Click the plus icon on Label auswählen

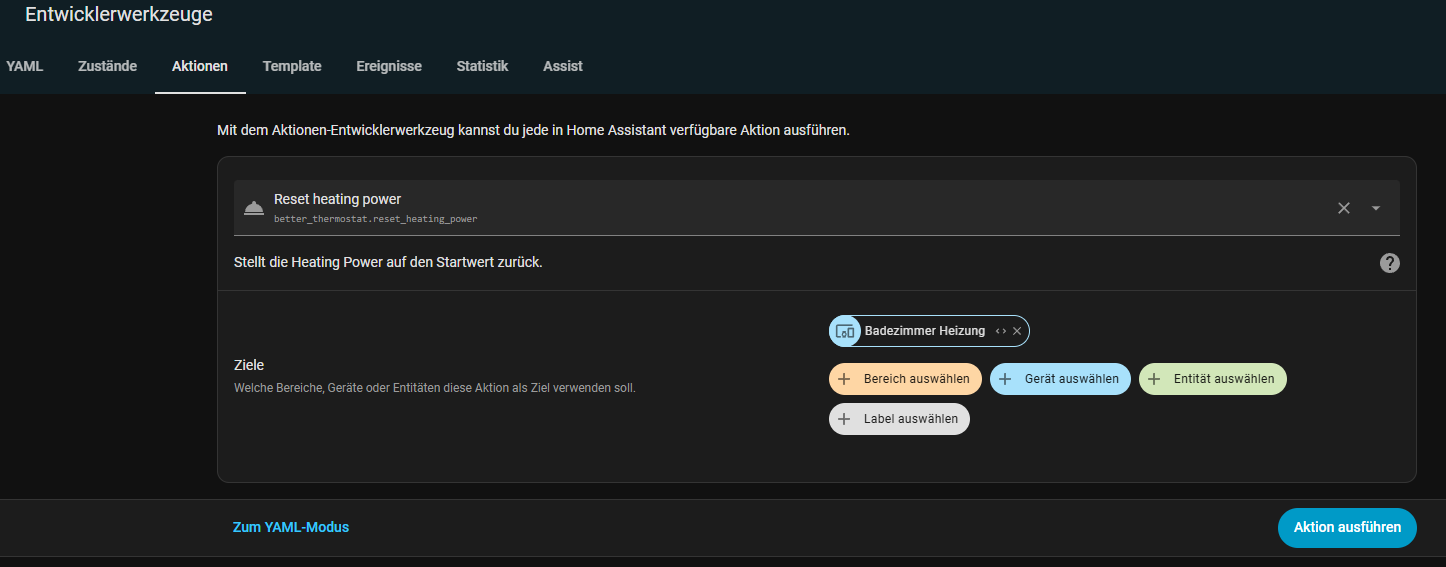[x=844, y=419]
